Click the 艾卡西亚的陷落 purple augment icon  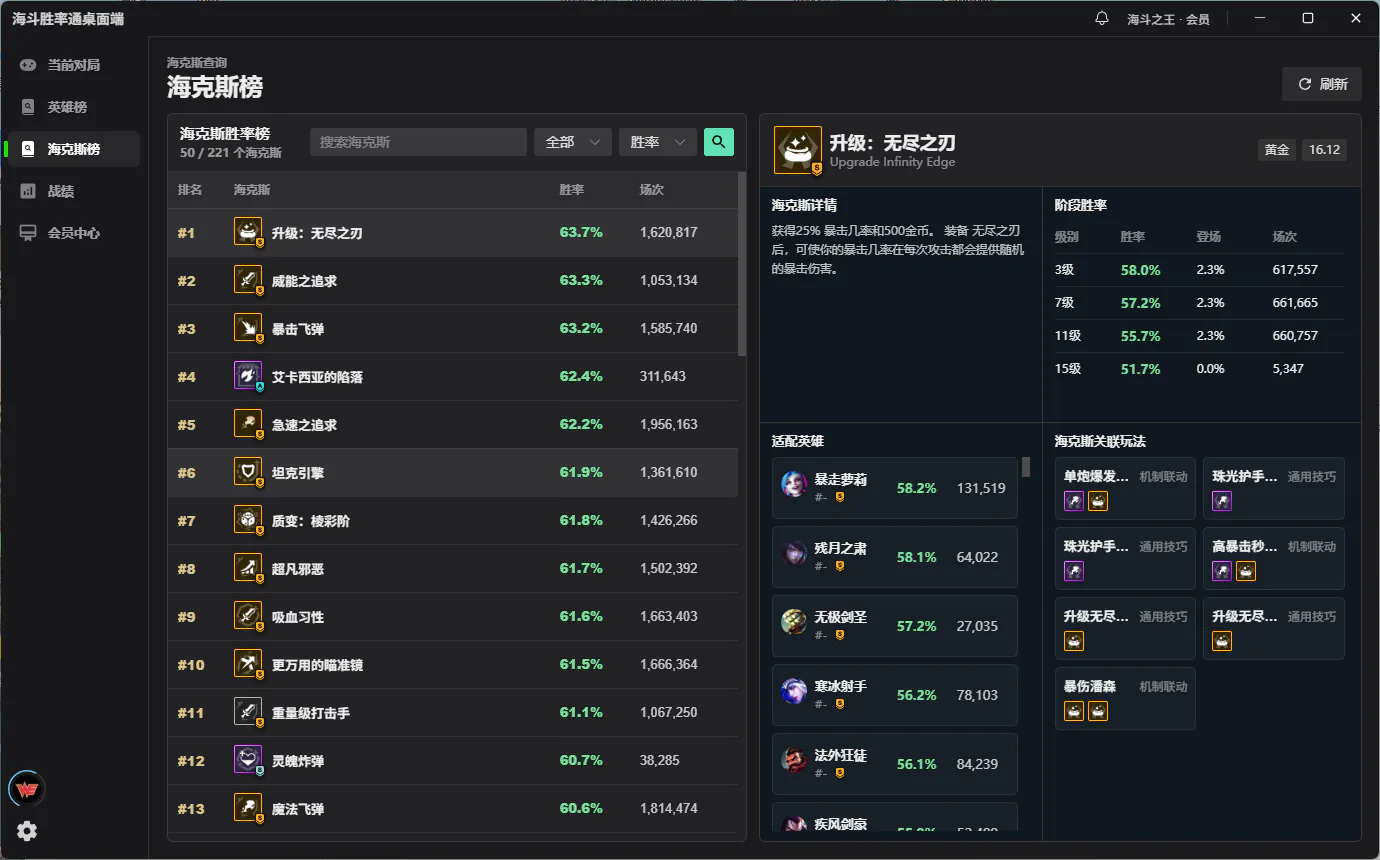(248, 376)
